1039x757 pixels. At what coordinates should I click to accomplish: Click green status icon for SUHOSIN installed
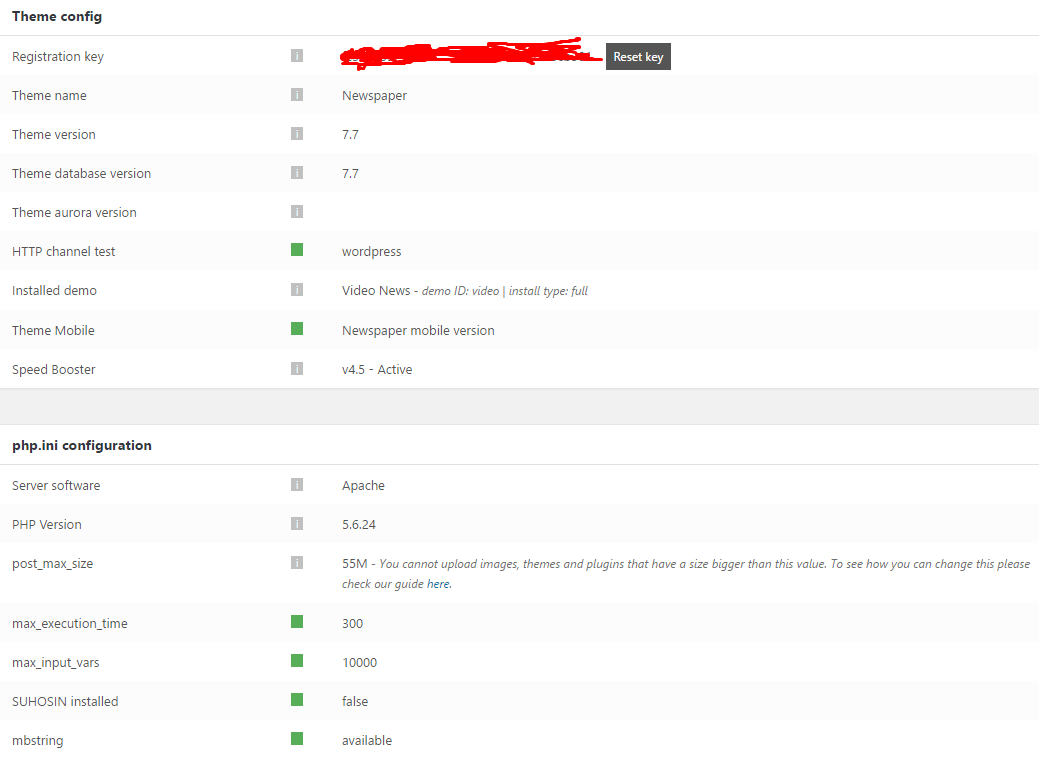pos(297,700)
